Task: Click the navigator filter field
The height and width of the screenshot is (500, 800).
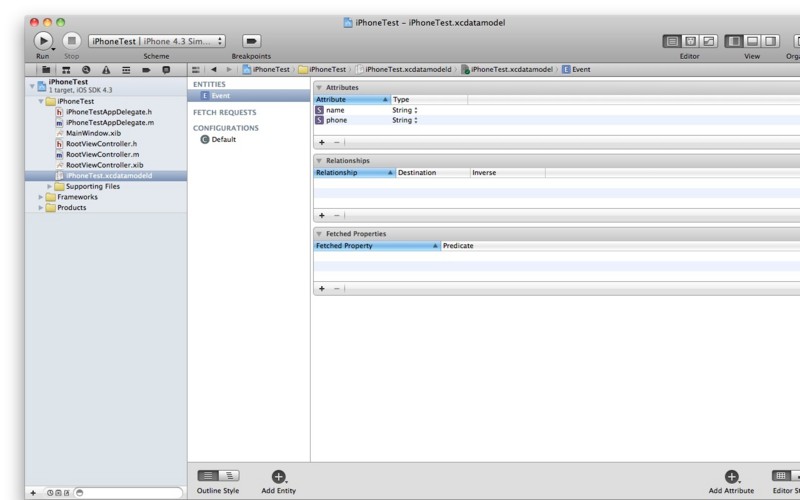Action: point(129,493)
